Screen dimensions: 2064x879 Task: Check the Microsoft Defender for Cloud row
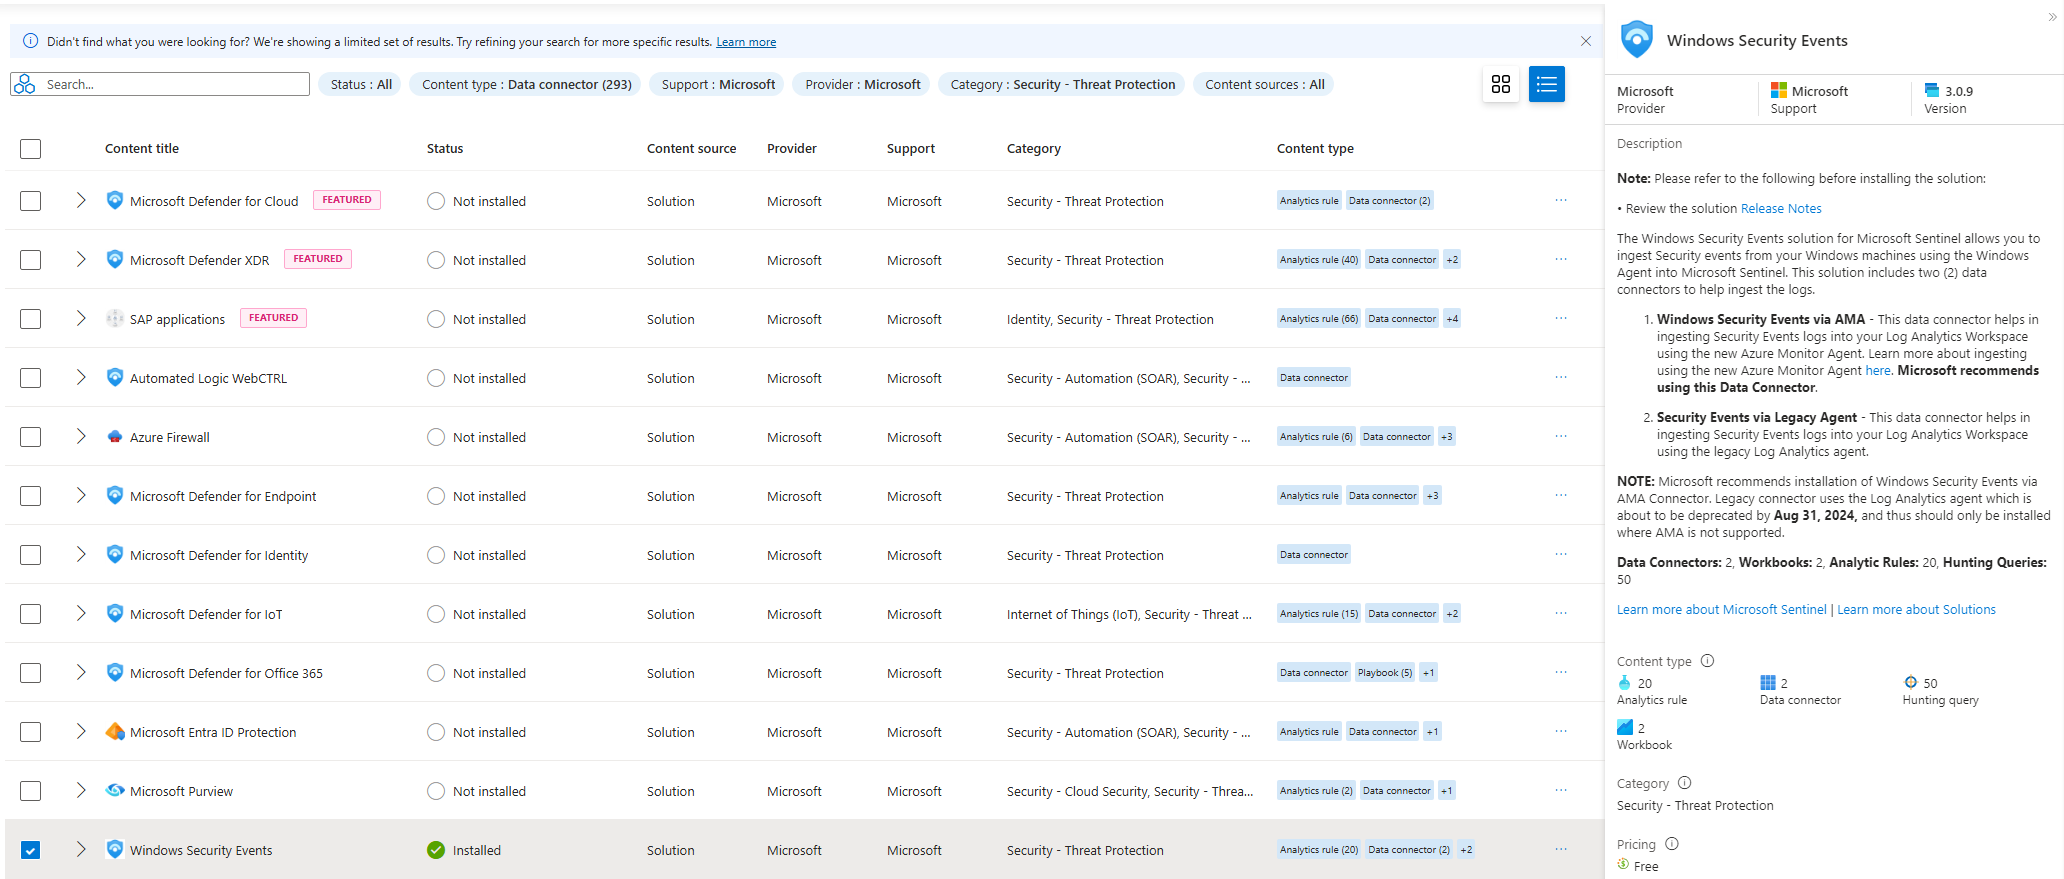click(31, 201)
